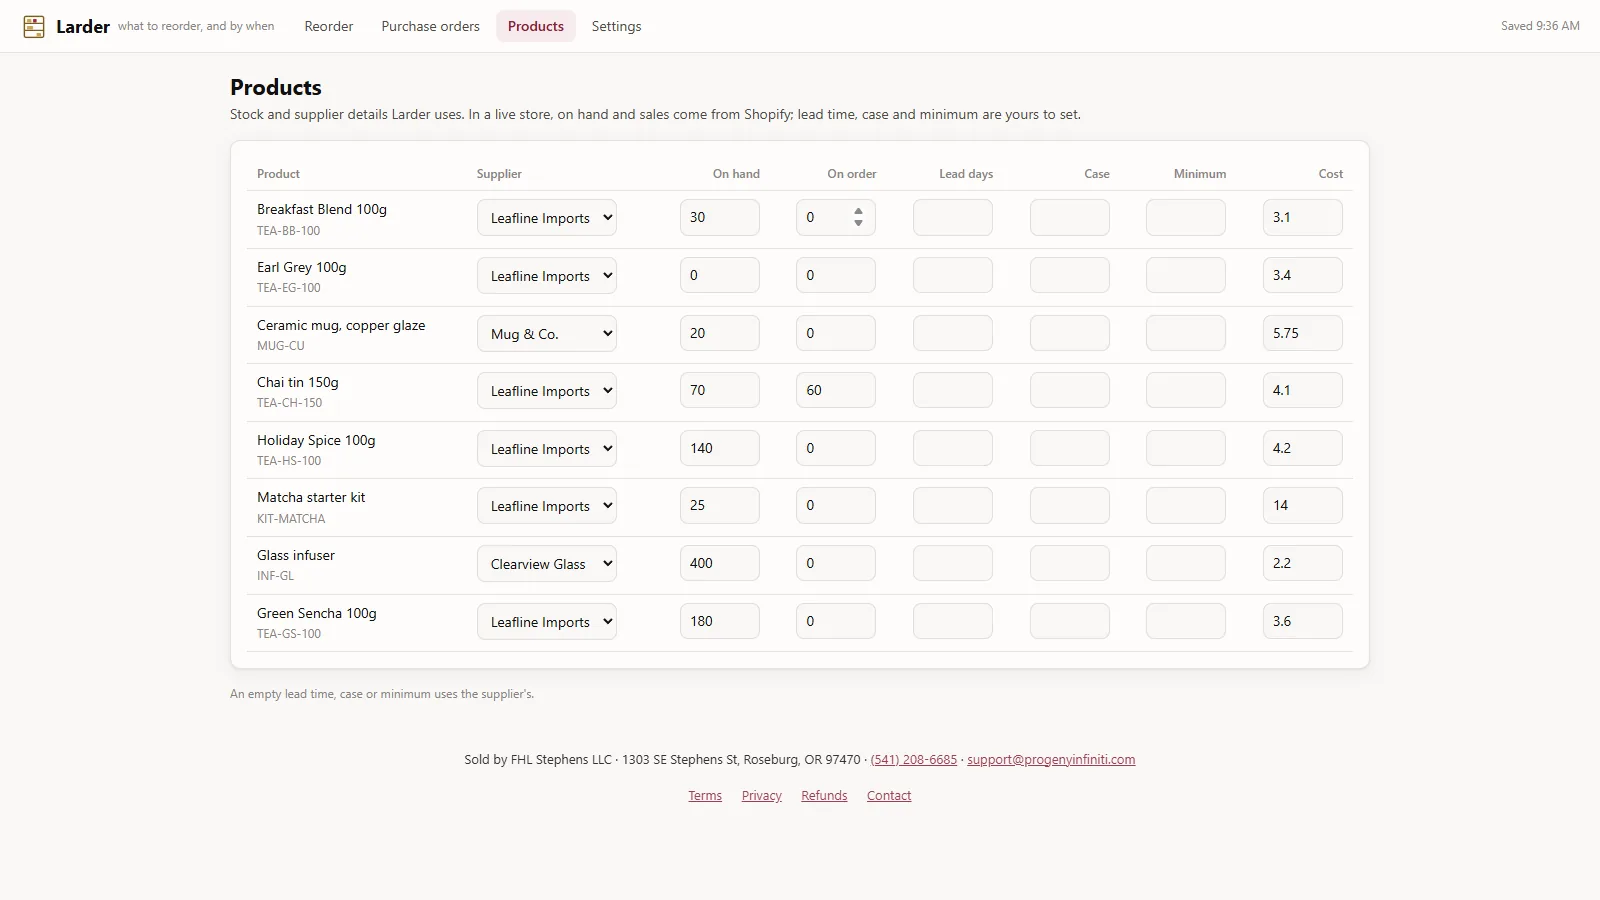
Task: Select the Products tab
Action: 536,26
